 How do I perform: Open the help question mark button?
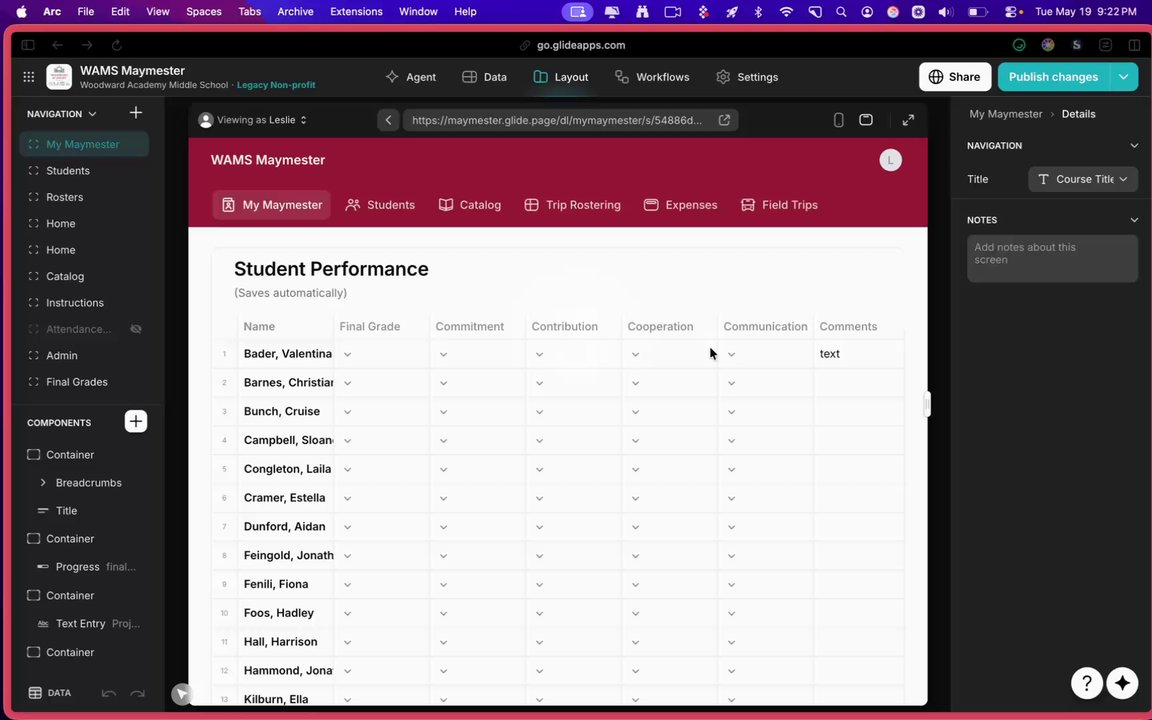pos(1087,683)
